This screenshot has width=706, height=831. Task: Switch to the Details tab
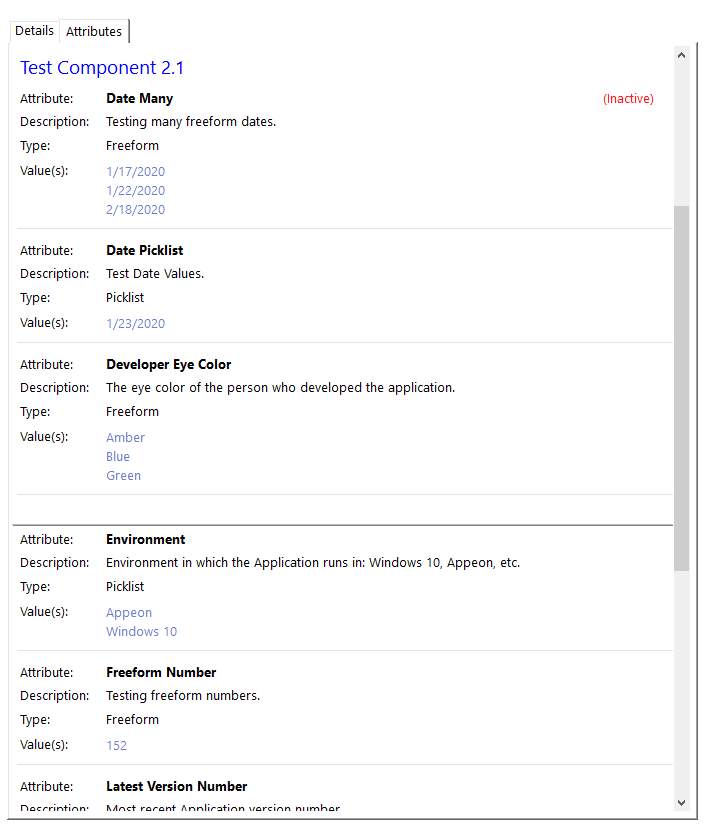click(x=34, y=31)
